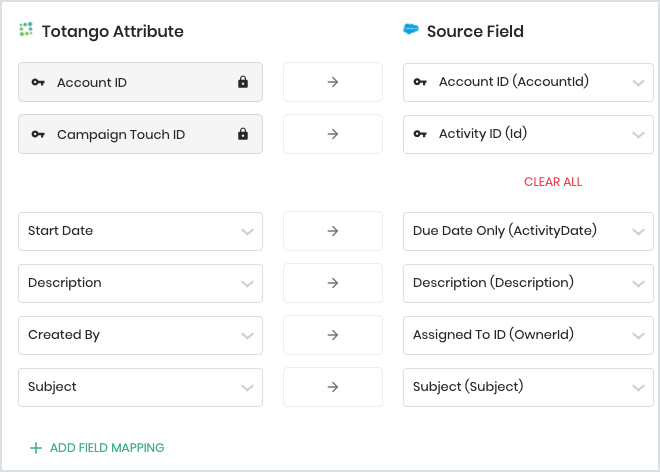Open Start Date attribute dropdown
Viewport: 660px width, 472px height.
point(141,232)
